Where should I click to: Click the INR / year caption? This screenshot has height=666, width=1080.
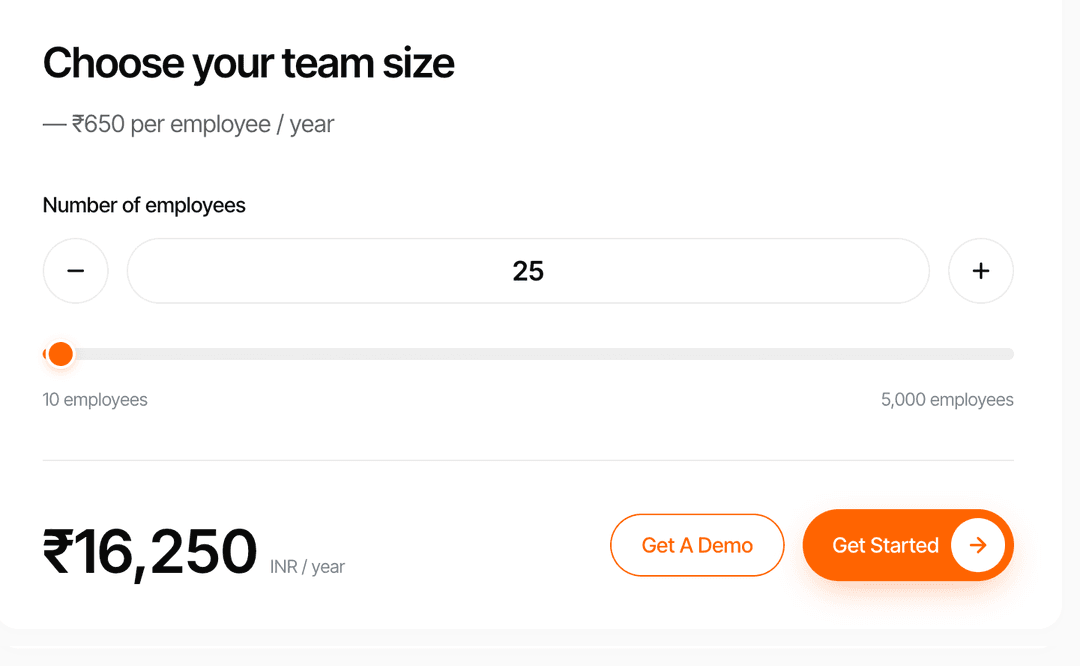coord(307,567)
